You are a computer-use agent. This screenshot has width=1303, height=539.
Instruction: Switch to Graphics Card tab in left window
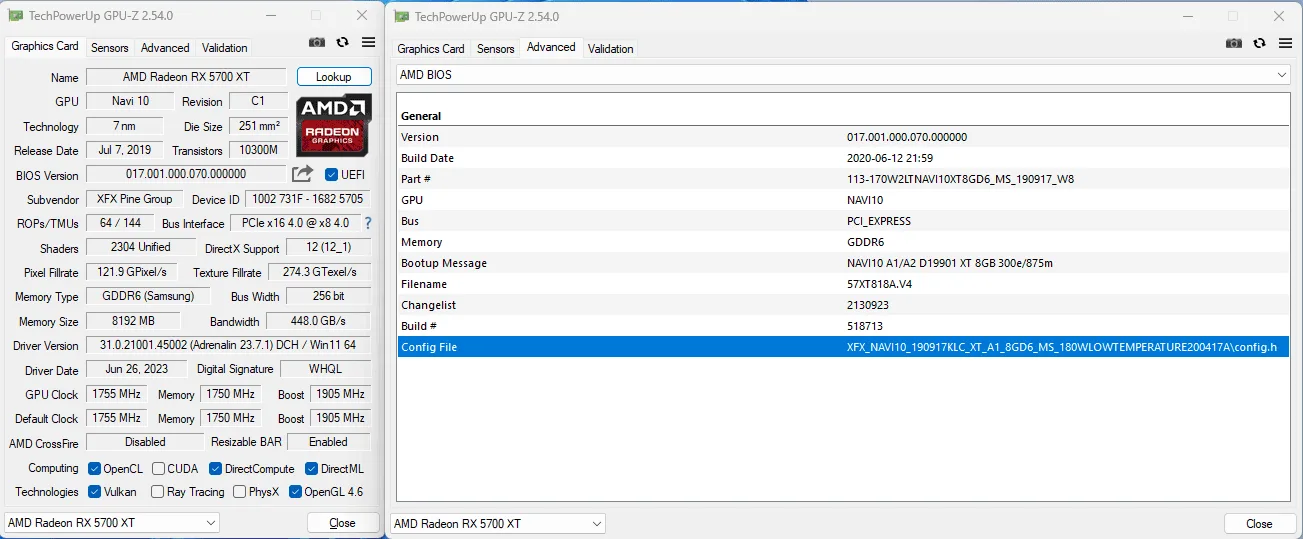45,47
